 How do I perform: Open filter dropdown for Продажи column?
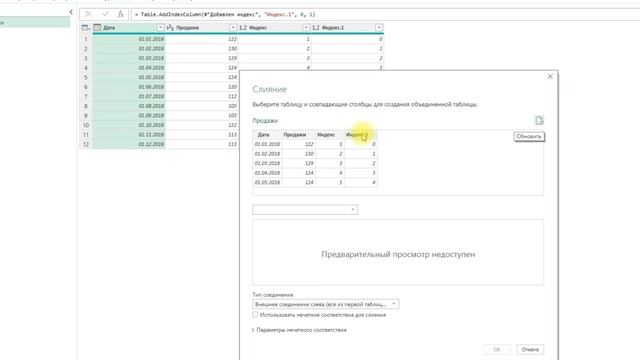click(x=233, y=28)
